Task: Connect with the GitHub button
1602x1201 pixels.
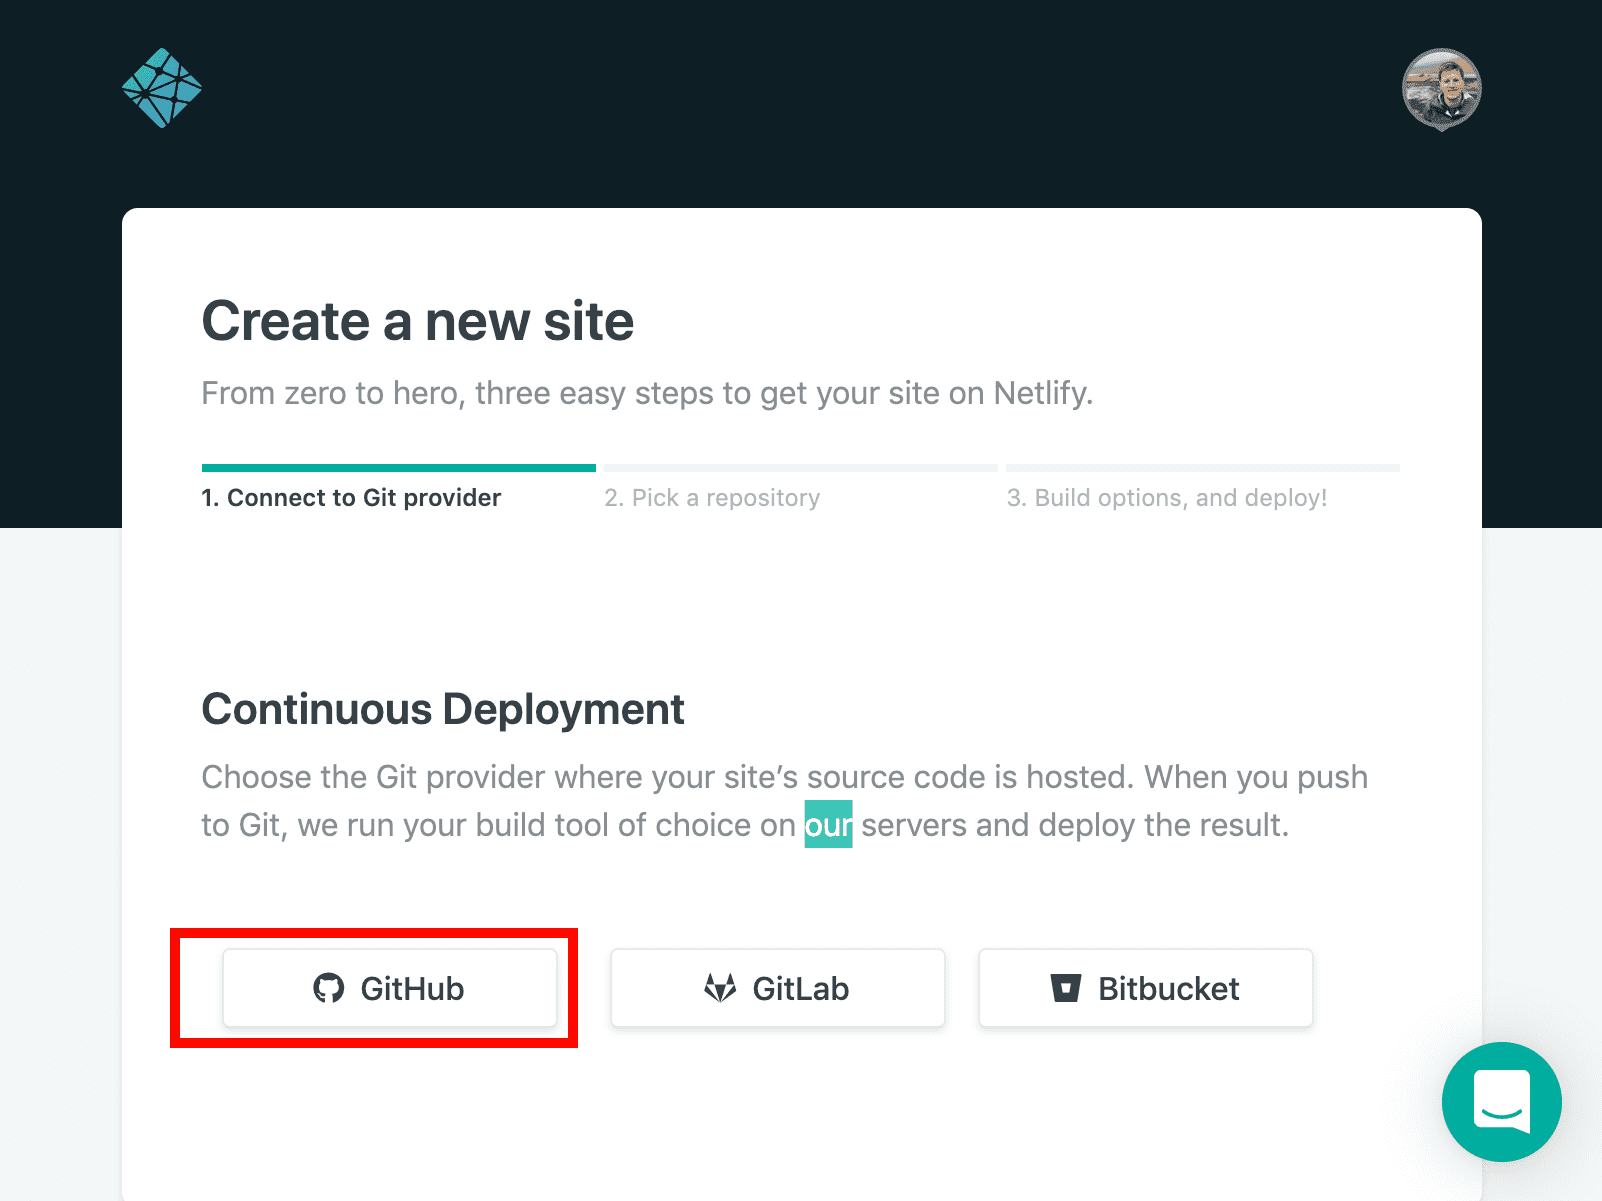Action: [x=390, y=988]
